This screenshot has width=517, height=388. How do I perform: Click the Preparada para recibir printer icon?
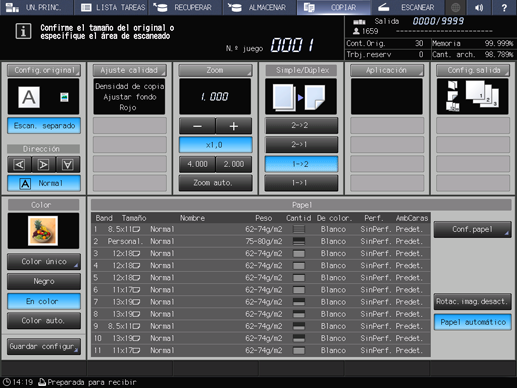point(42,382)
